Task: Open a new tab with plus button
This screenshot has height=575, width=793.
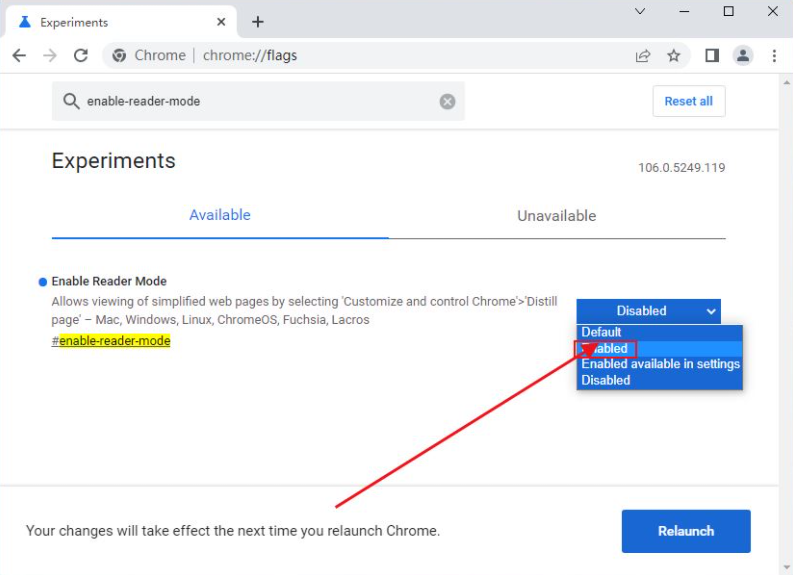Action: [x=258, y=22]
